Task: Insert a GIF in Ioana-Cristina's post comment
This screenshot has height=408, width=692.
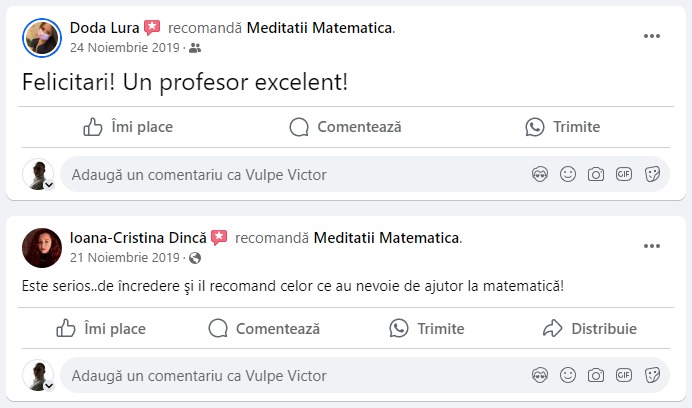Action: pyautogui.click(x=624, y=376)
